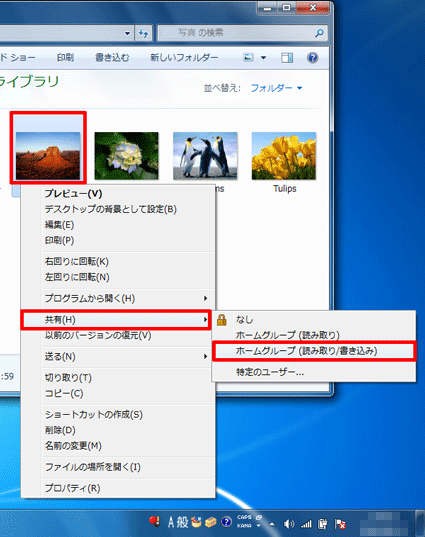Choose 印刷(P) in the context menu
This screenshot has height=537, width=425.
coord(118,240)
